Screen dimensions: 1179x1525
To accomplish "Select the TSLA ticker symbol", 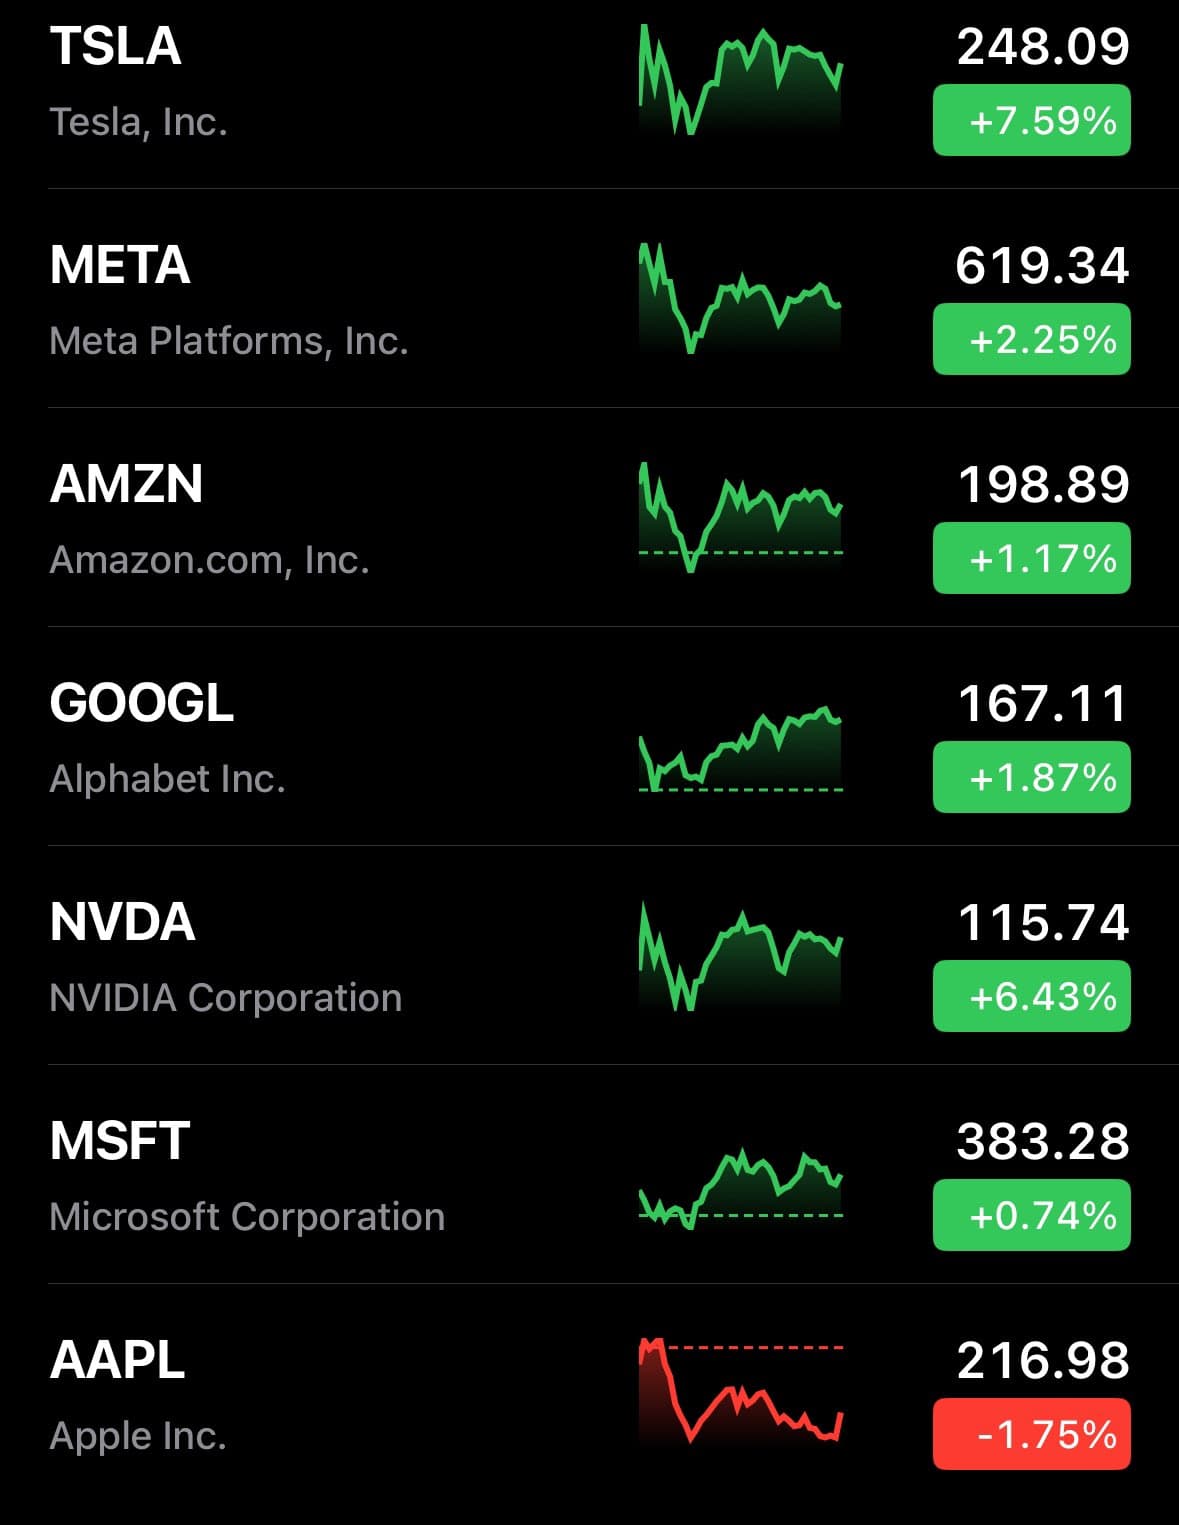I will click(116, 46).
